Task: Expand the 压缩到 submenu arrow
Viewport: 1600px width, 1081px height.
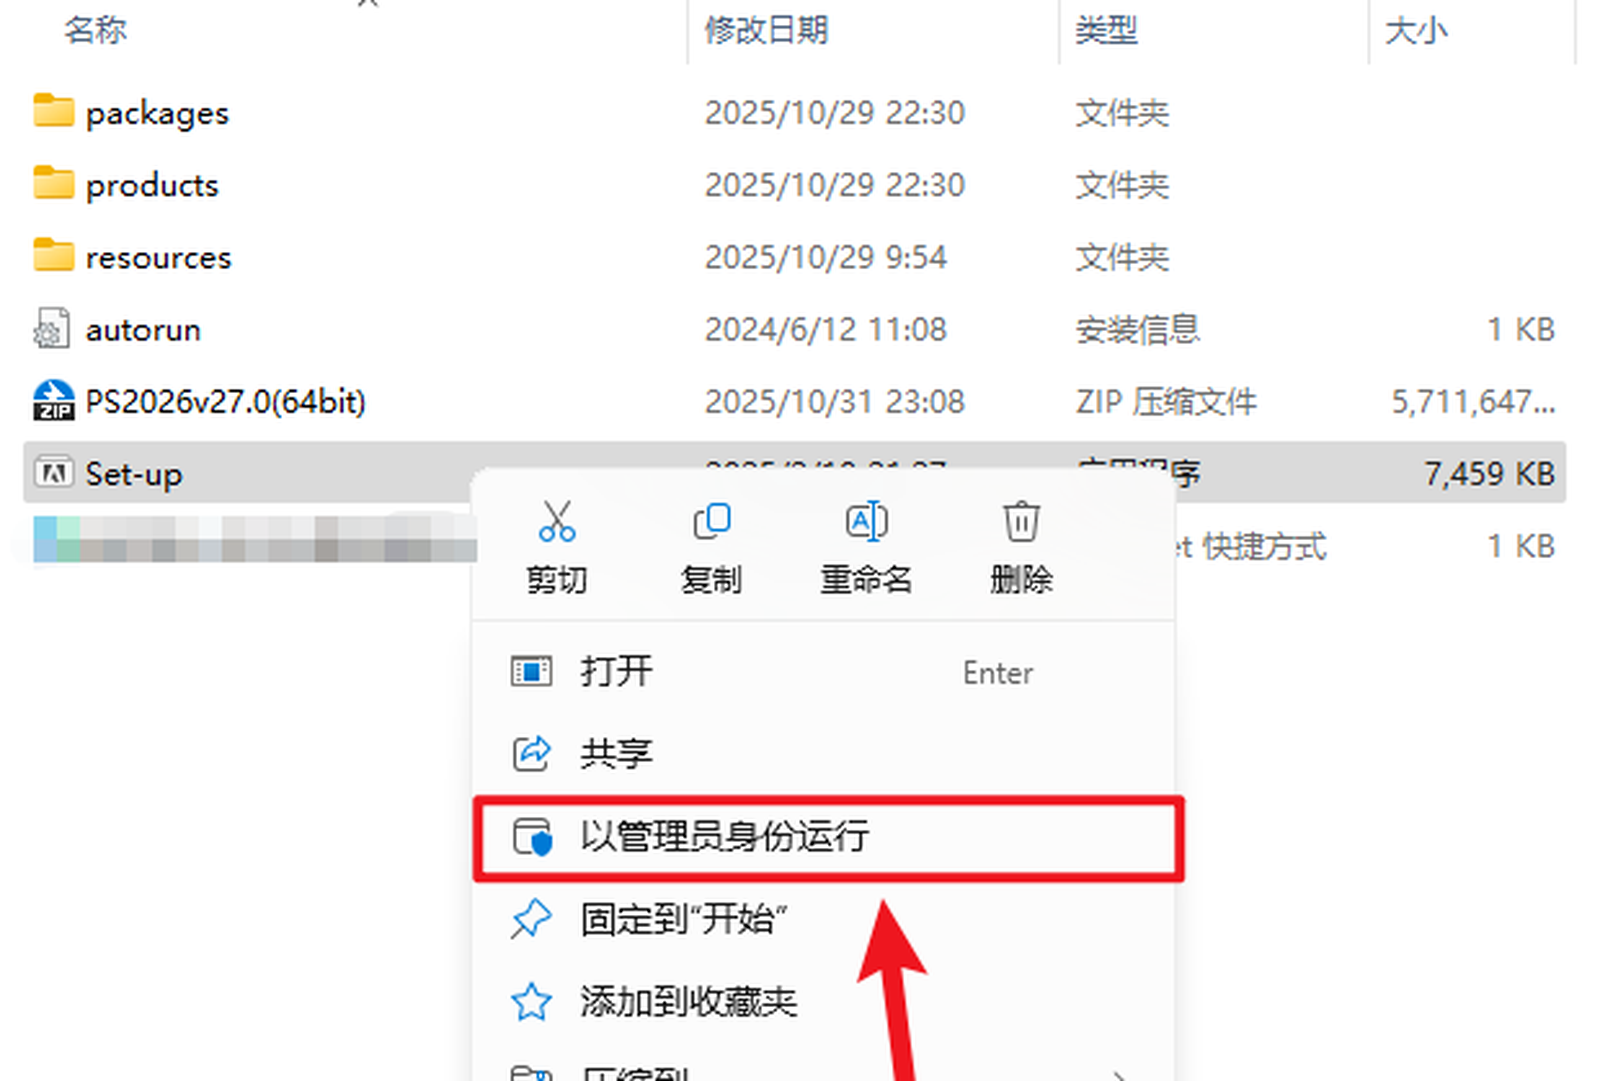Action: pos(1120,1075)
